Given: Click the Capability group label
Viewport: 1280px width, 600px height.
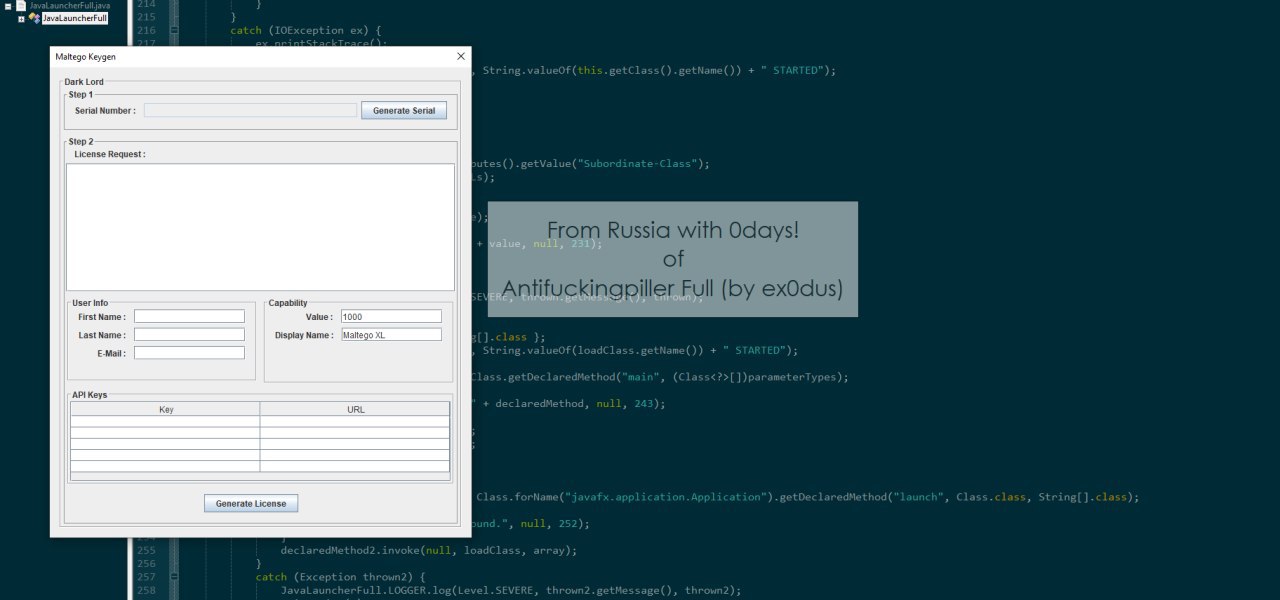Looking at the screenshot, I should 288,303.
